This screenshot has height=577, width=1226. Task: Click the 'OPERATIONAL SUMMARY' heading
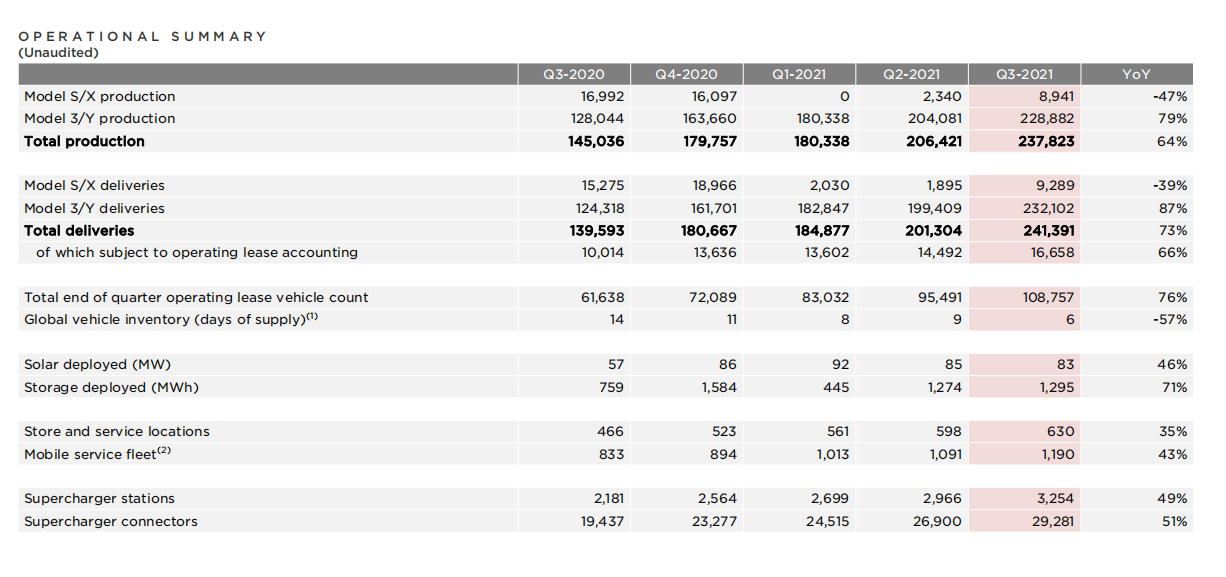(x=143, y=36)
